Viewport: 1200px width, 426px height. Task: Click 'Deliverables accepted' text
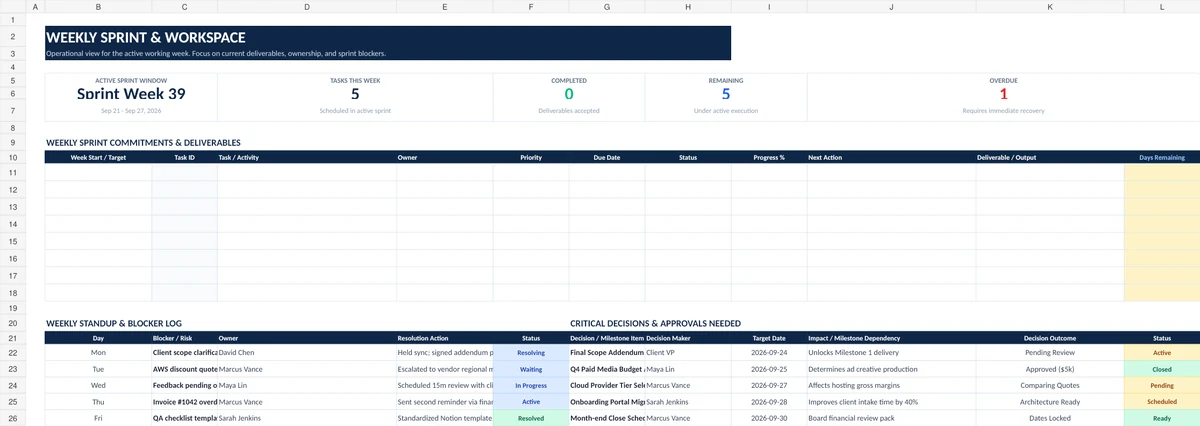[x=569, y=111]
